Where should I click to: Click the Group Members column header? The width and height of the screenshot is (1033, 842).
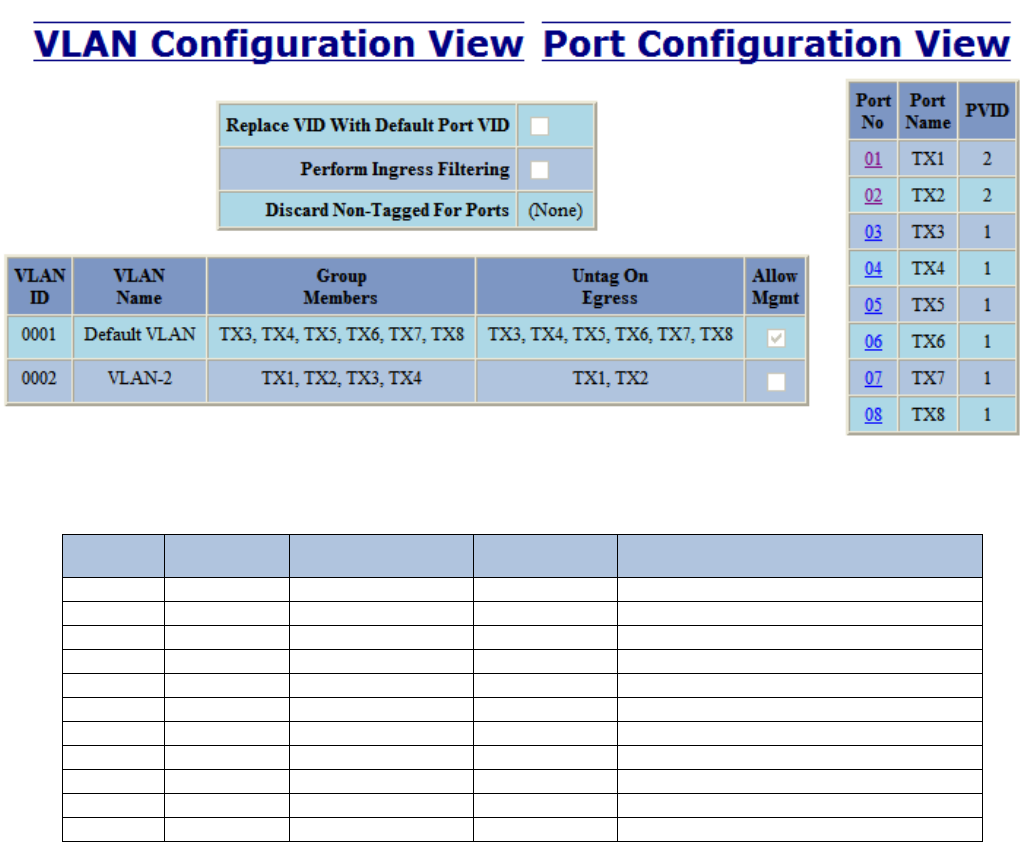tap(341, 287)
